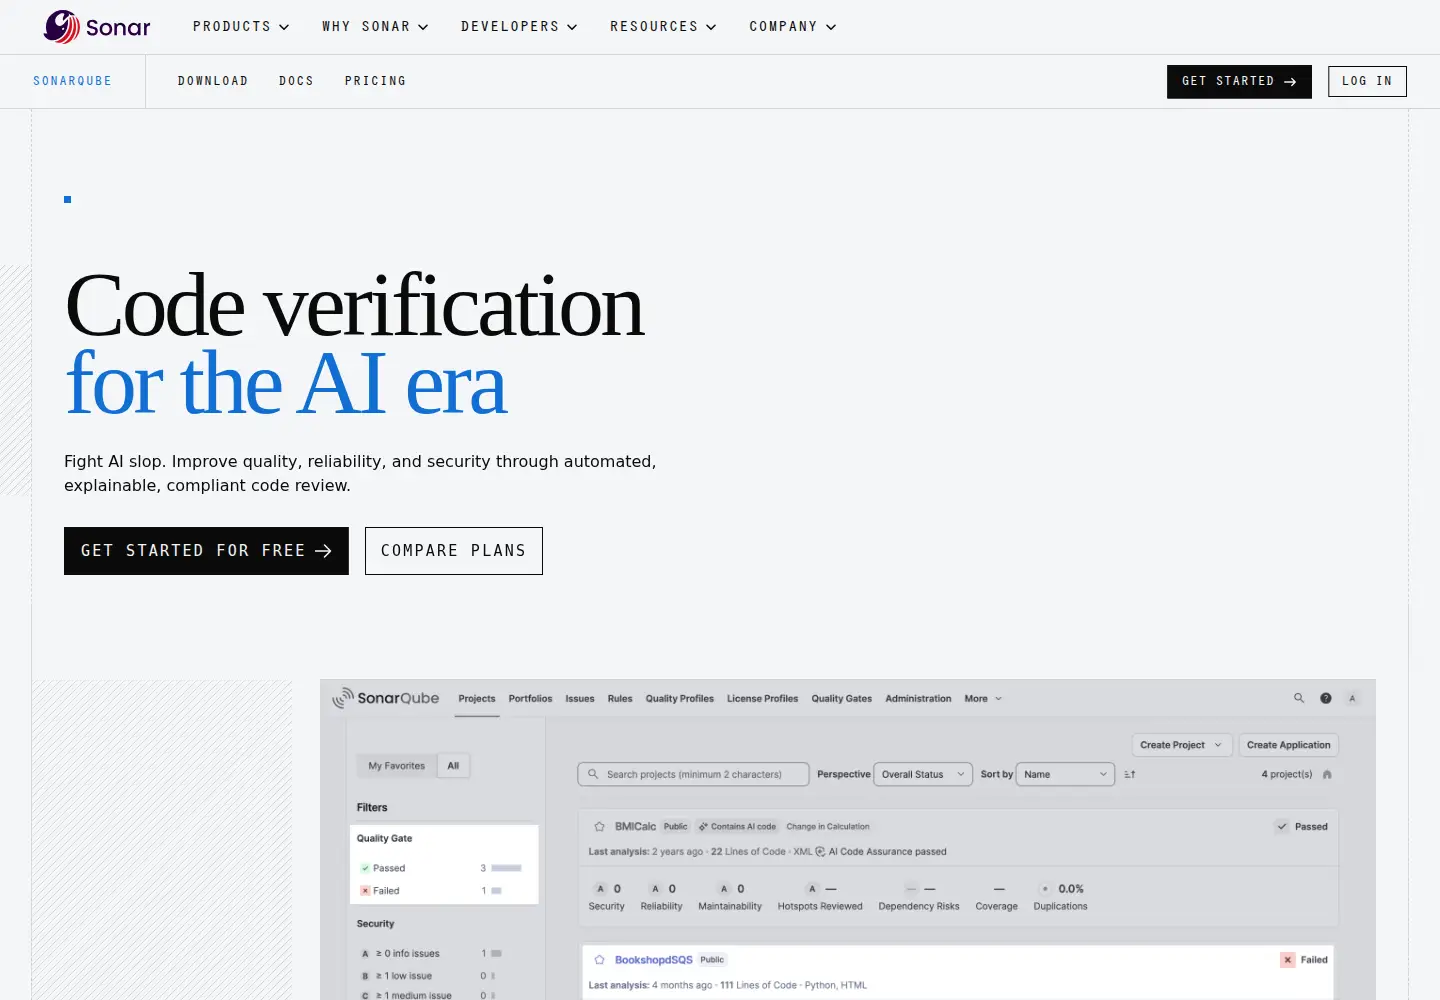Open the Rules tab in SonarQube preview
Image resolution: width=1440 pixels, height=1000 pixels.
click(x=620, y=699)
